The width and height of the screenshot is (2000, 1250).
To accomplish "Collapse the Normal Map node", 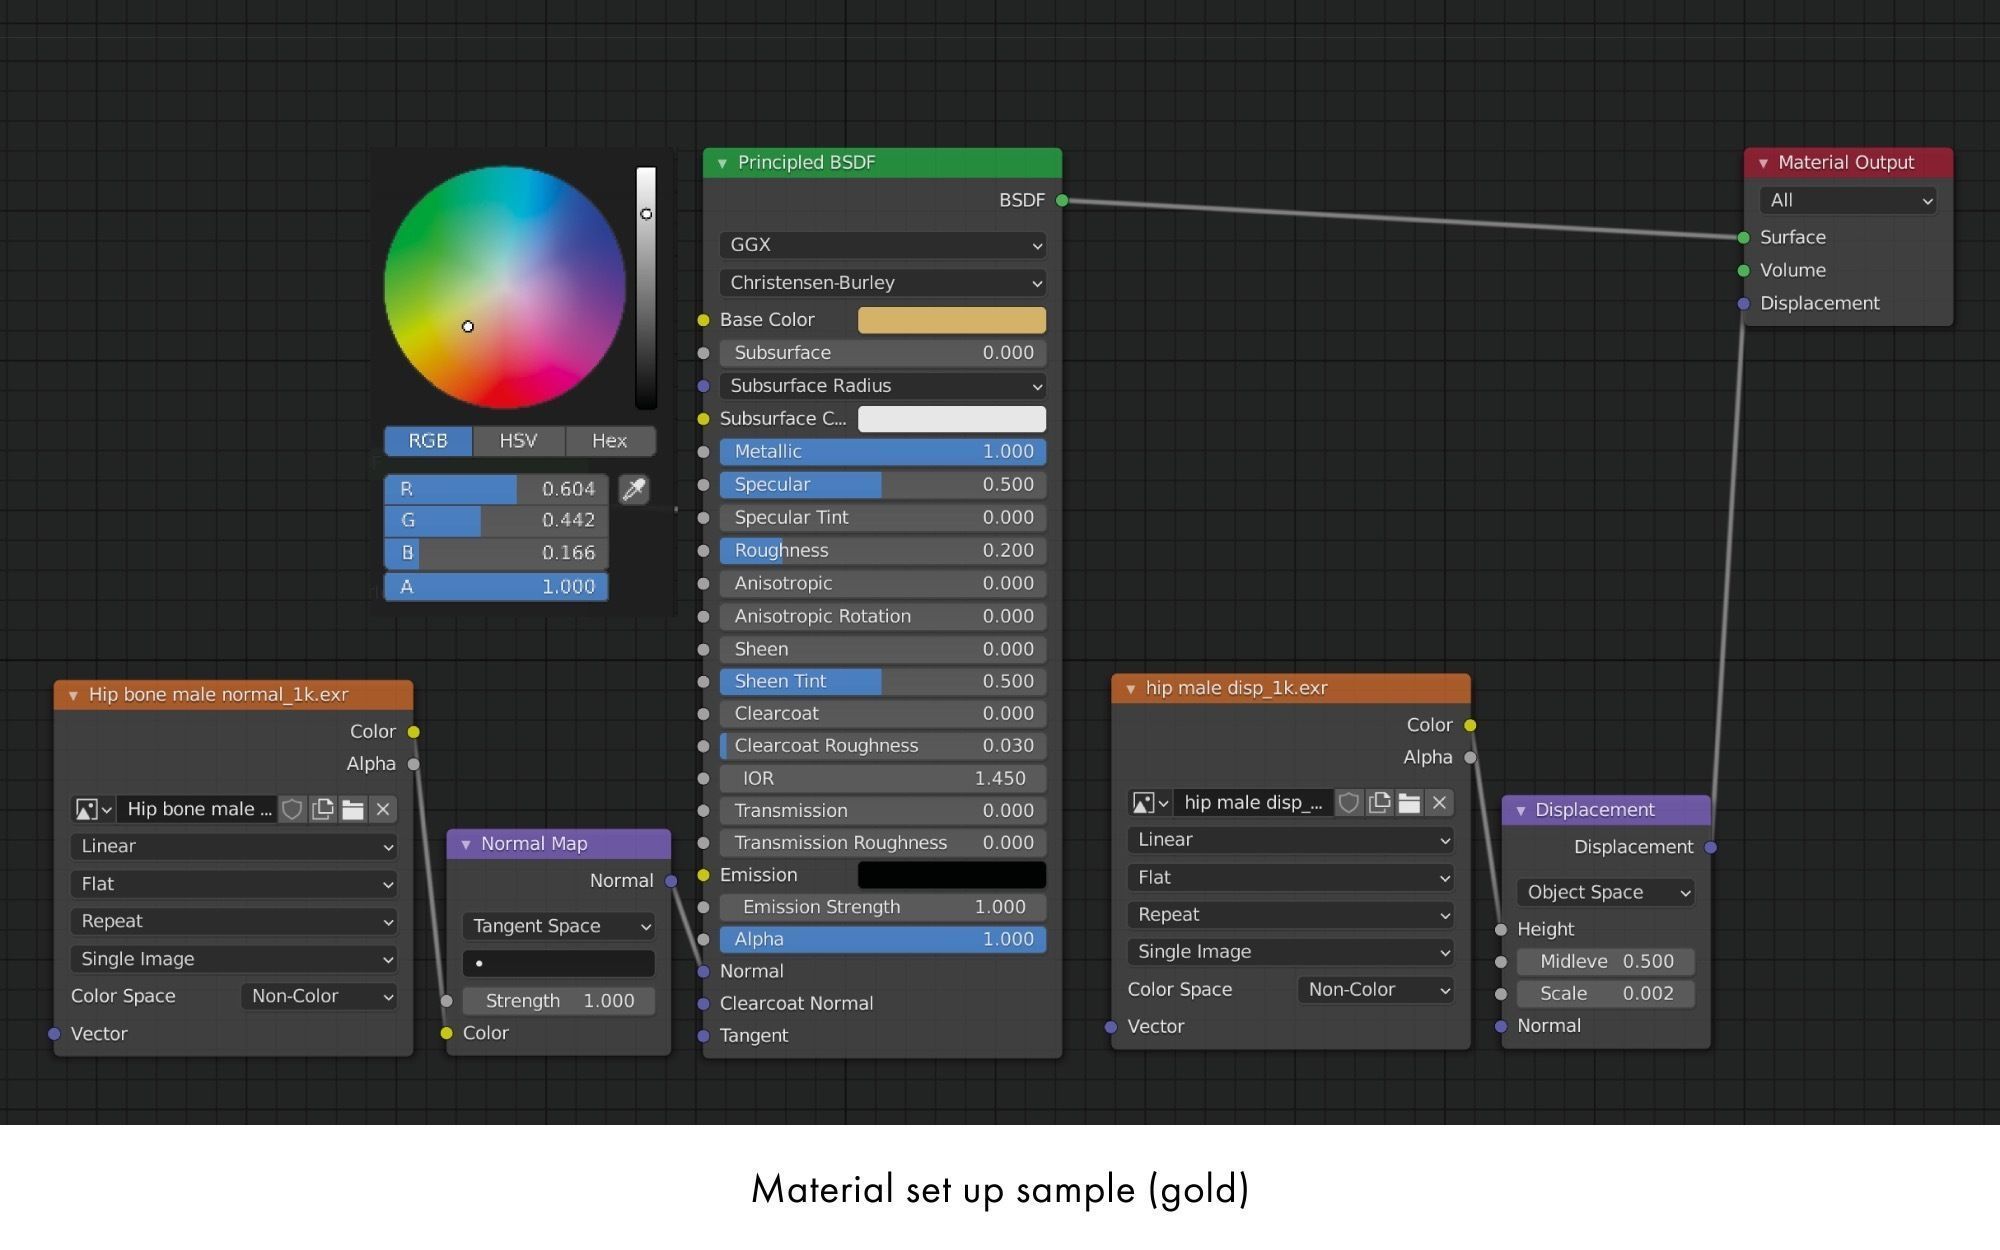I will coord(466,844).
